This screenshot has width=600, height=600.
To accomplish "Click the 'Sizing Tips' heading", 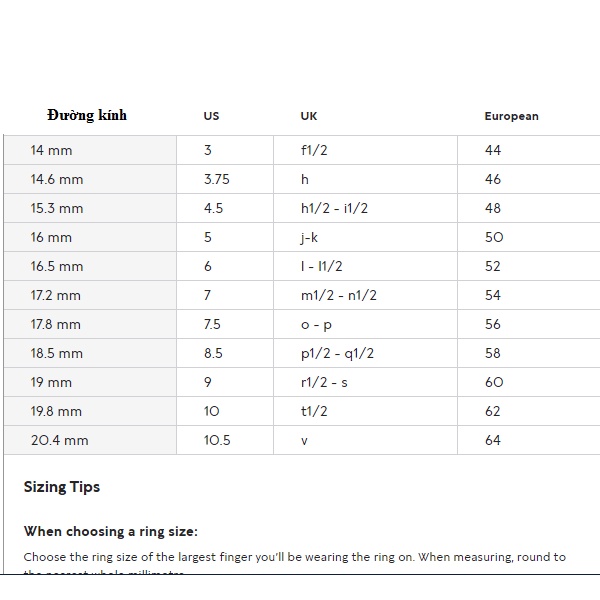I will [62, 487].
